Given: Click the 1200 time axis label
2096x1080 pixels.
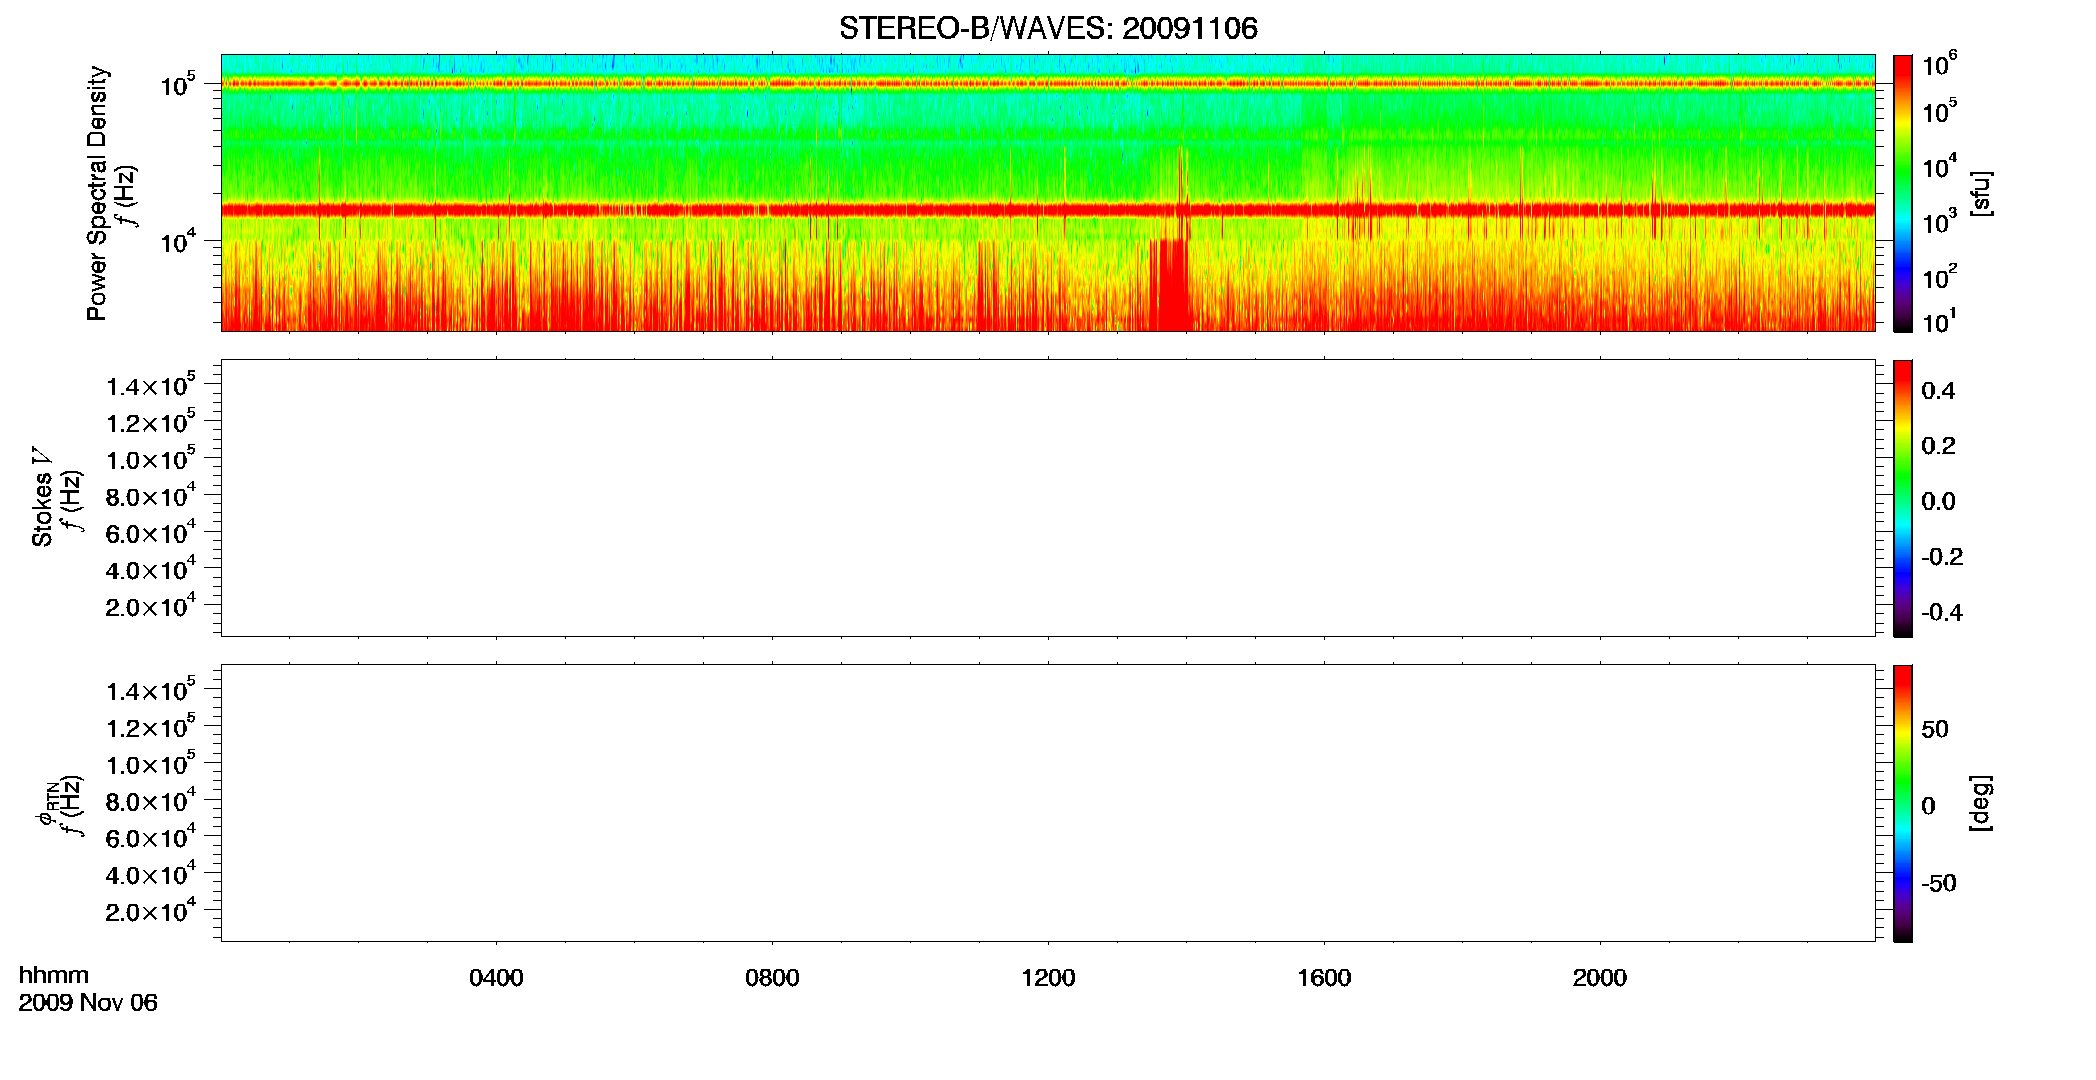Looking at the screenshot, I should point(1048,978).
